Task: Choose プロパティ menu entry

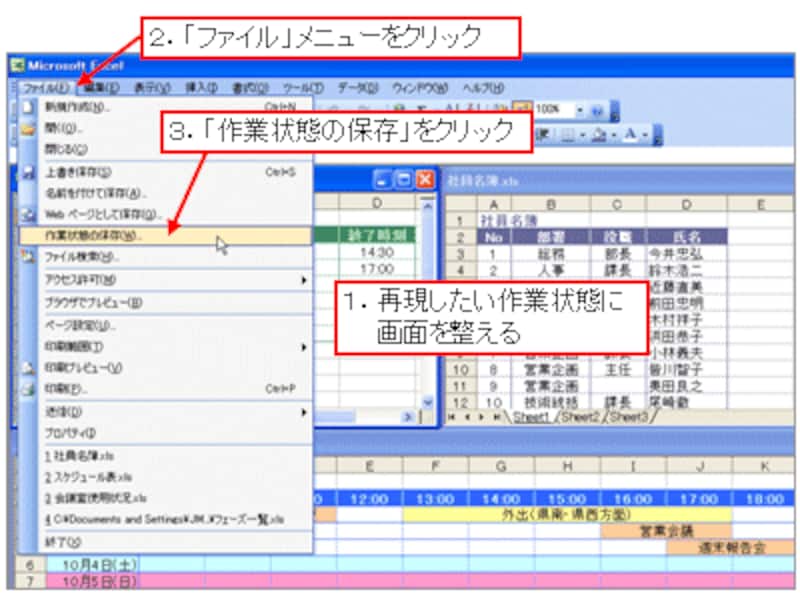Action: (x=166, y=433)
